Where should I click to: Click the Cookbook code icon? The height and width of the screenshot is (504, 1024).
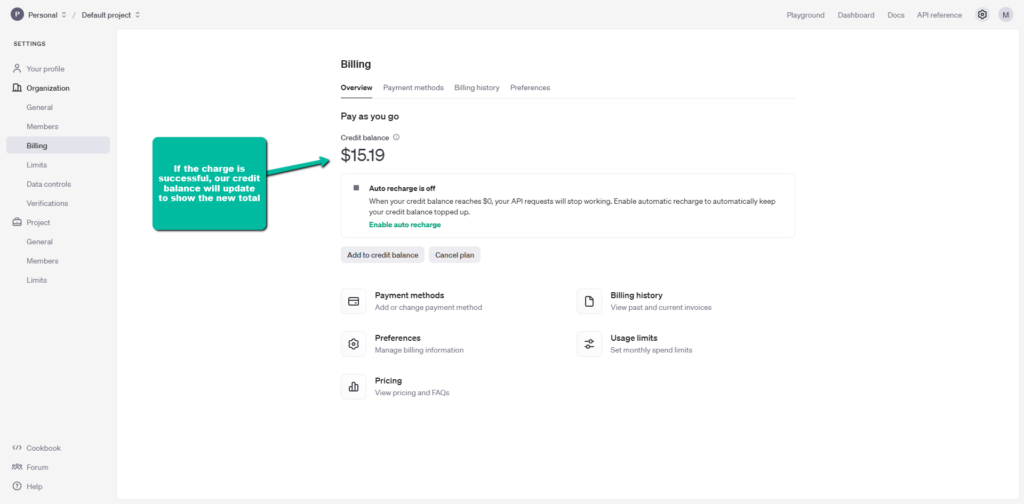point(17,448)
